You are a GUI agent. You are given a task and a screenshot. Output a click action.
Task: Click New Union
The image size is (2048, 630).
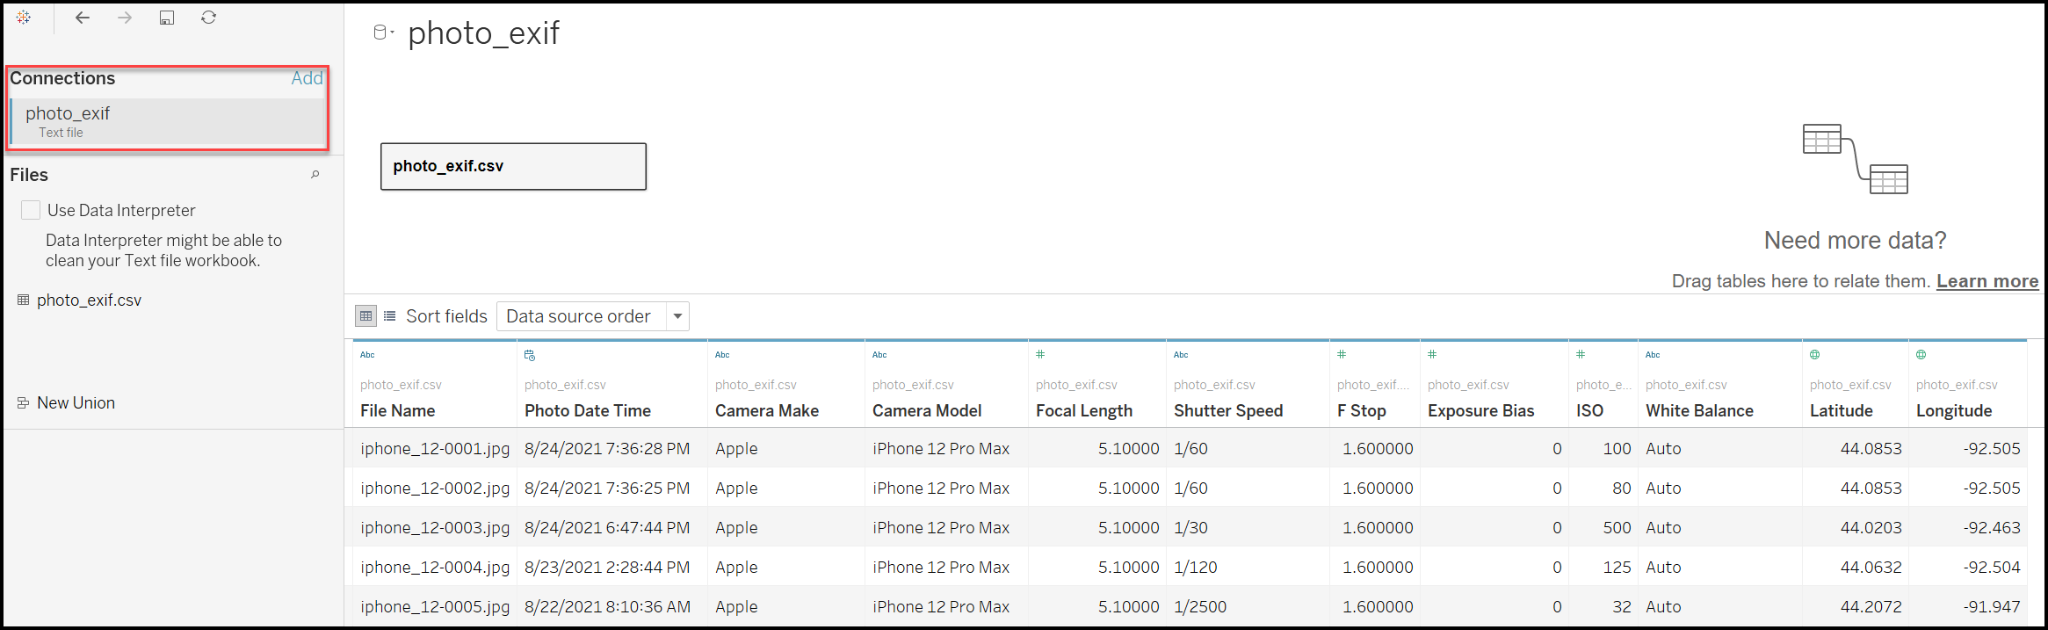pyautogui.click(x=75, y=403)
